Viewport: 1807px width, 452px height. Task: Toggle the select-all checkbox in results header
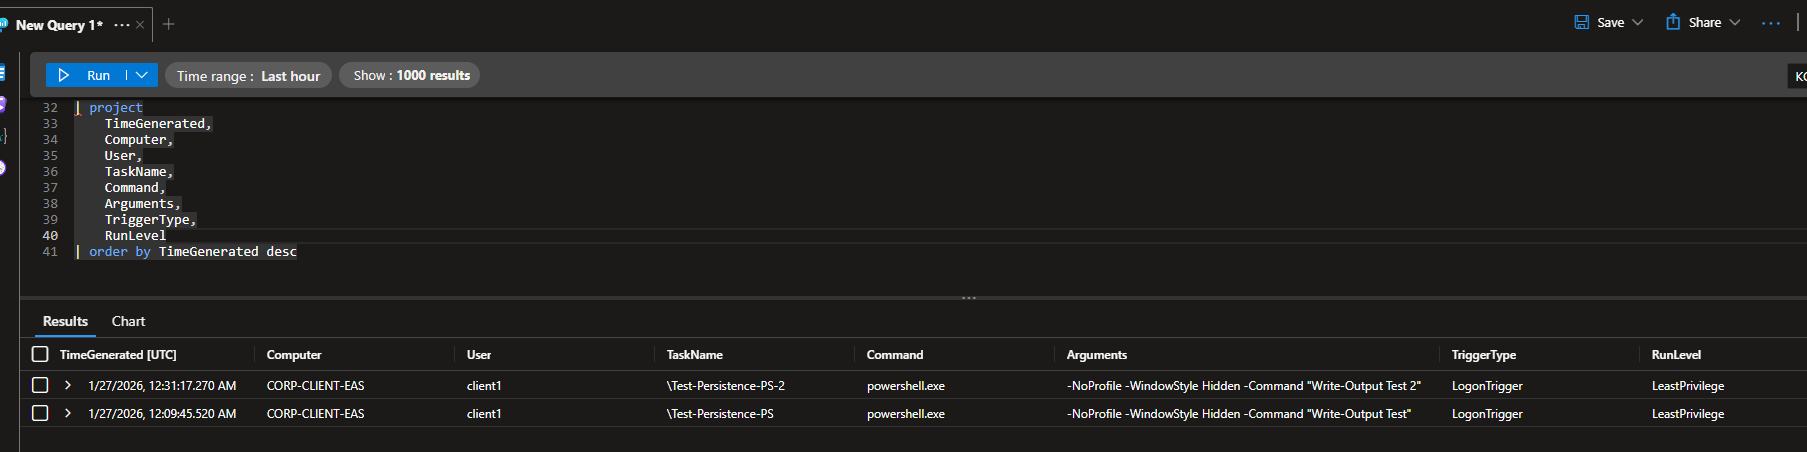click(40, 354)
